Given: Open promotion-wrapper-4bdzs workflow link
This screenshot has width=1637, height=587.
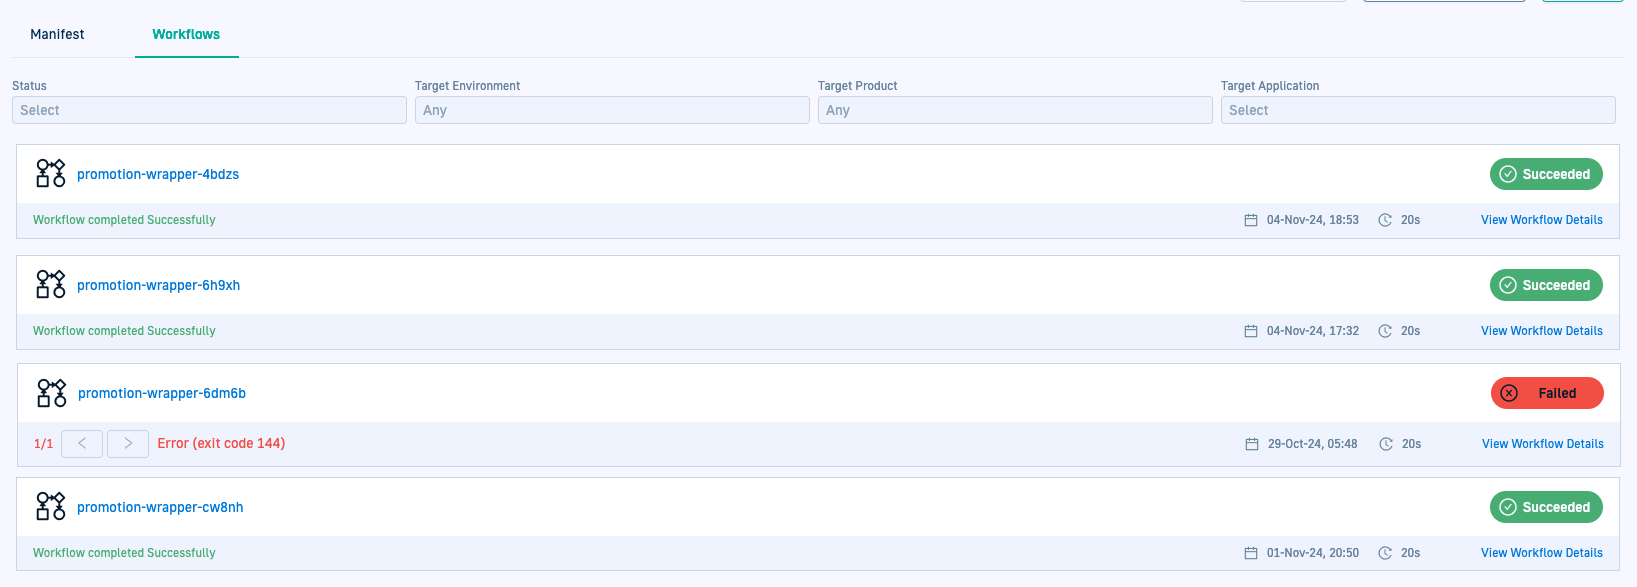Looking at the screenshot, I should point(158,174).
